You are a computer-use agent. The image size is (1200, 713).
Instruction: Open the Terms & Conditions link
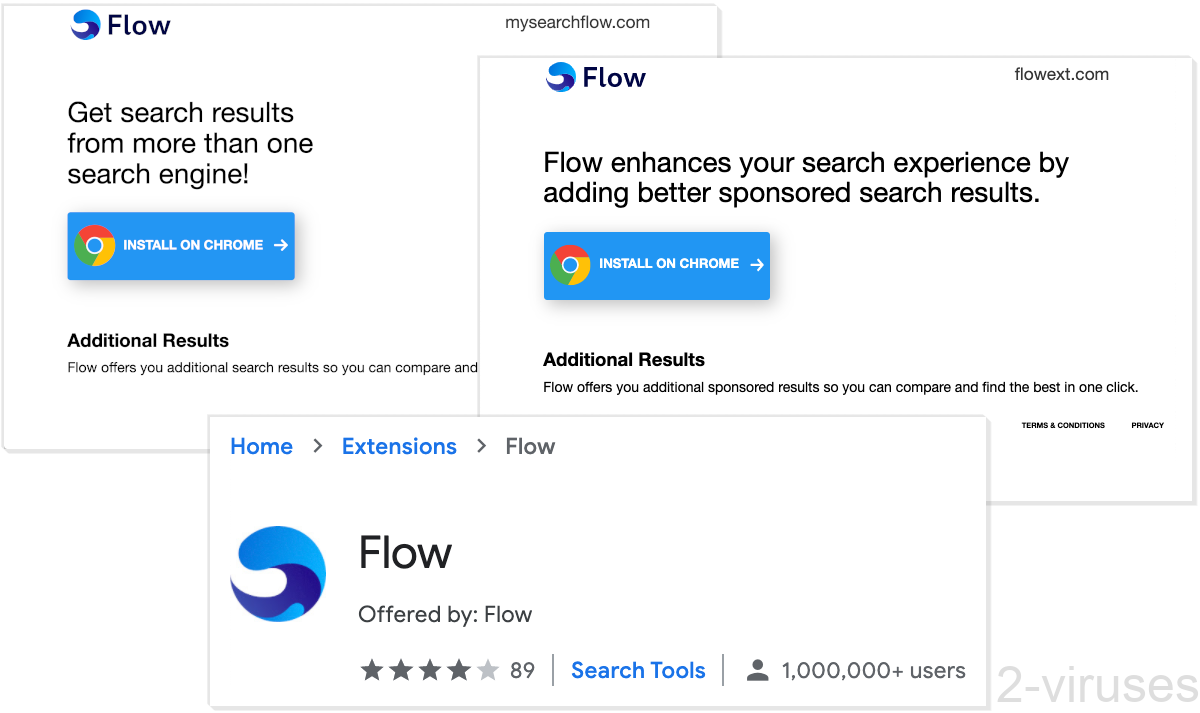[x=1063, y=425]
